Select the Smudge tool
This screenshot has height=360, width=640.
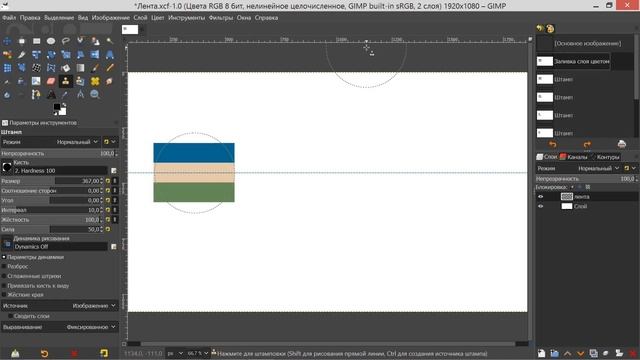pyautogui.click(x=110, y=81)
